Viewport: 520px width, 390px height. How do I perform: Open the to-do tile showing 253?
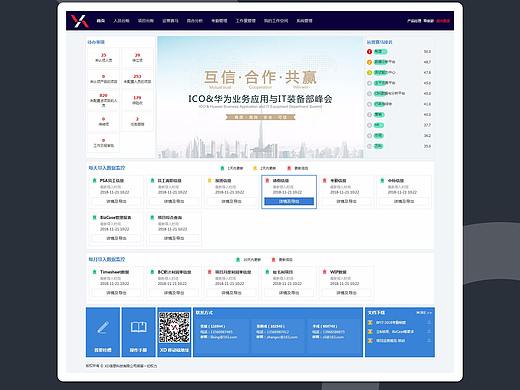pyautogui.click(x=137, y=79)
